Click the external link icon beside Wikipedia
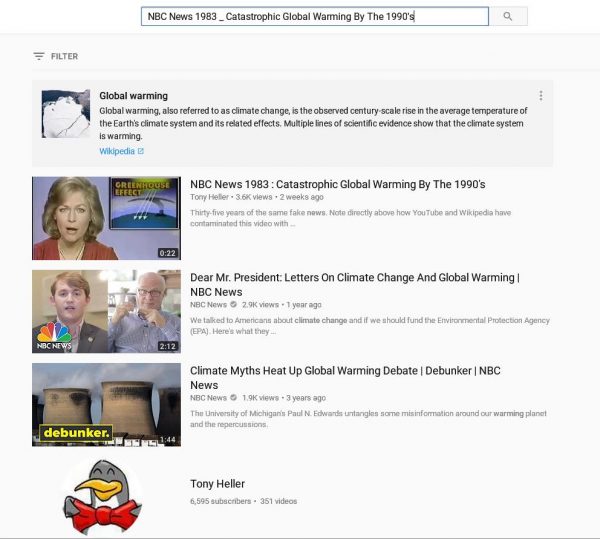 [141, 151]
